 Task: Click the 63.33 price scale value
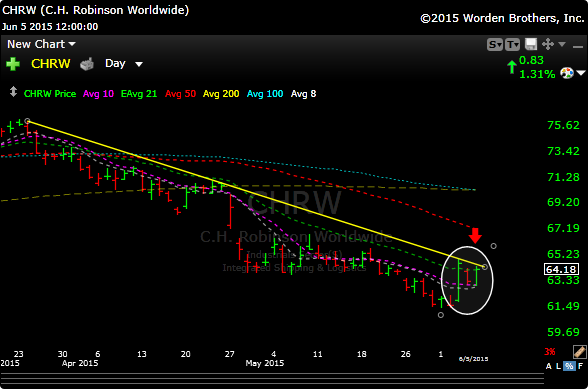coord(563,280)
